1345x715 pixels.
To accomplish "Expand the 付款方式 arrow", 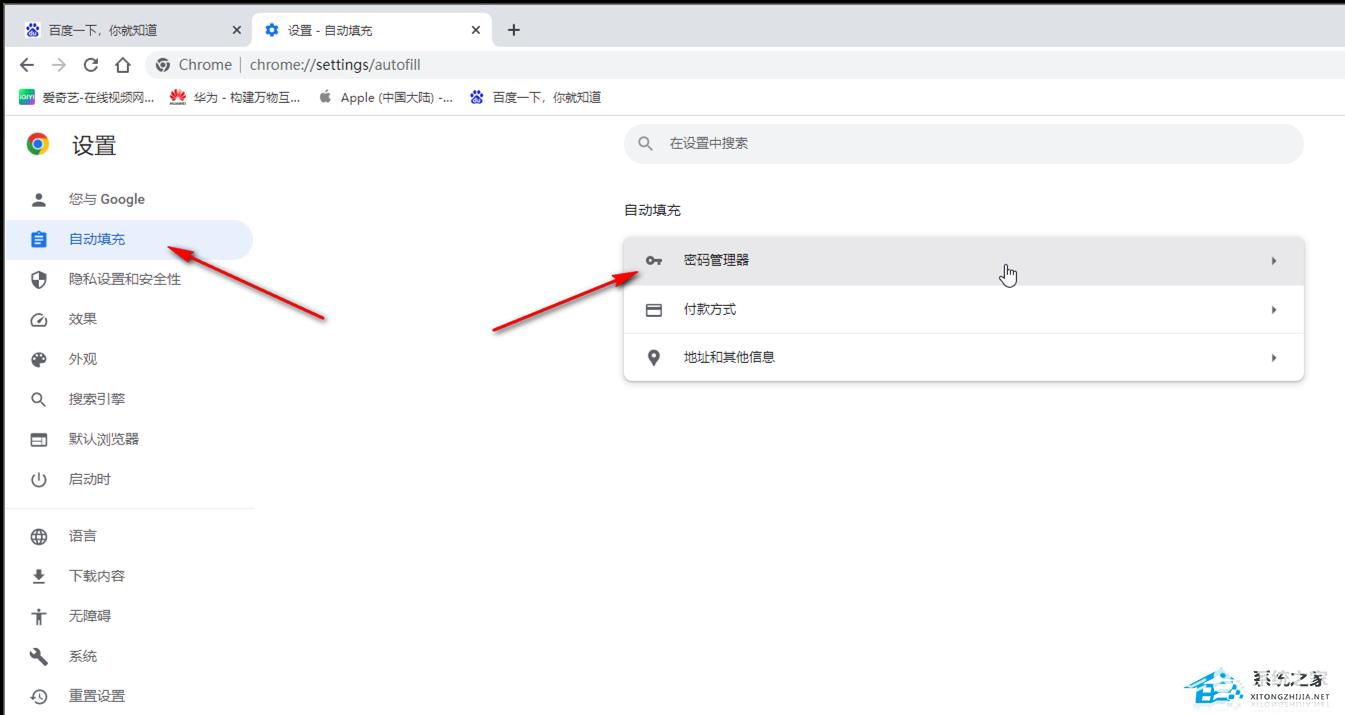I will (1274, 310).
